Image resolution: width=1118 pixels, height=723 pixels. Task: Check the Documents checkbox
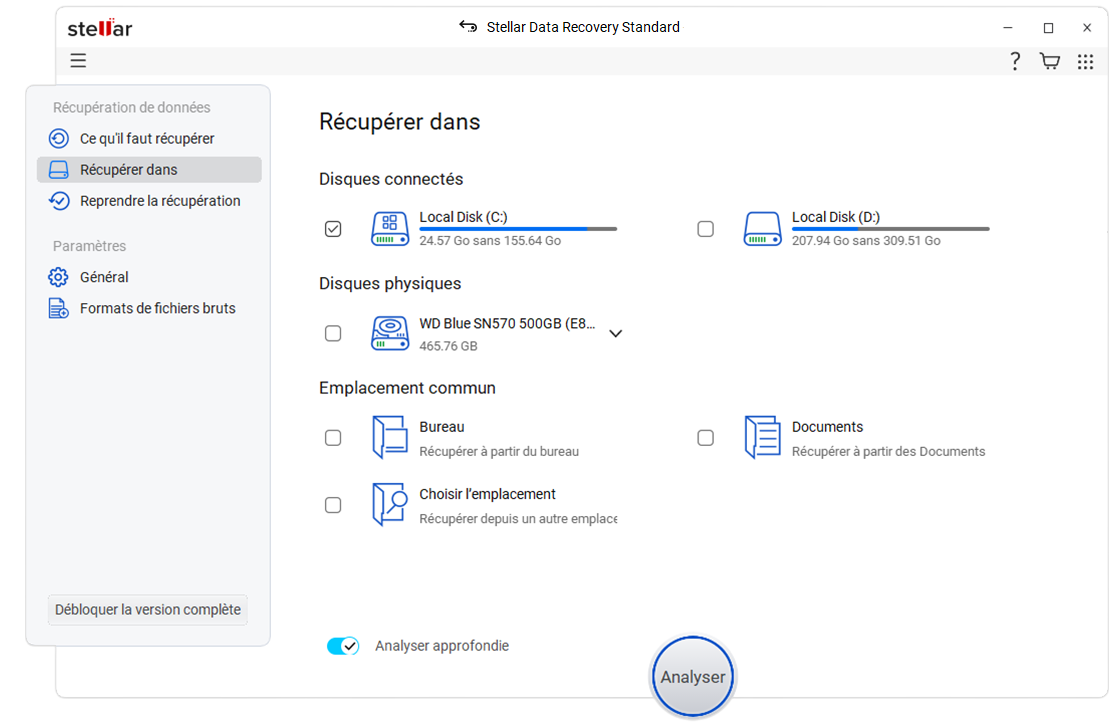pyautogui.click(x=705, y=438)
